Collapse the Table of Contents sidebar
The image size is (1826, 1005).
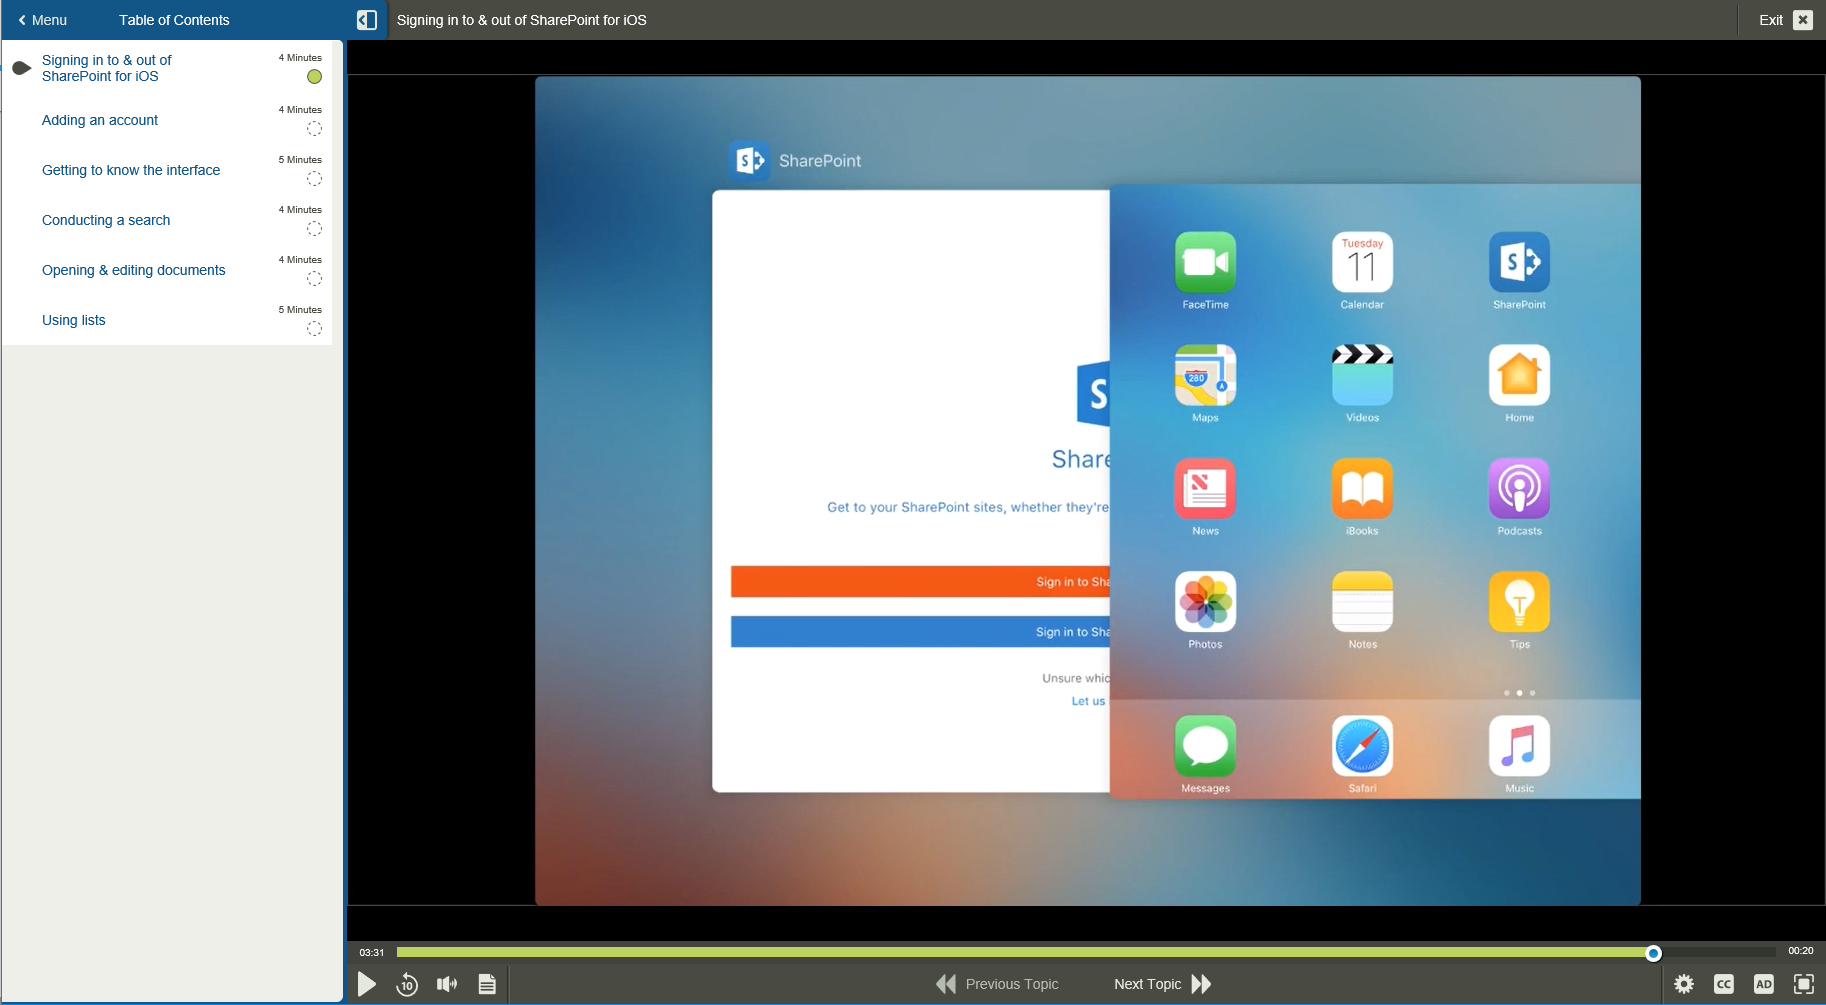(367, 19)
